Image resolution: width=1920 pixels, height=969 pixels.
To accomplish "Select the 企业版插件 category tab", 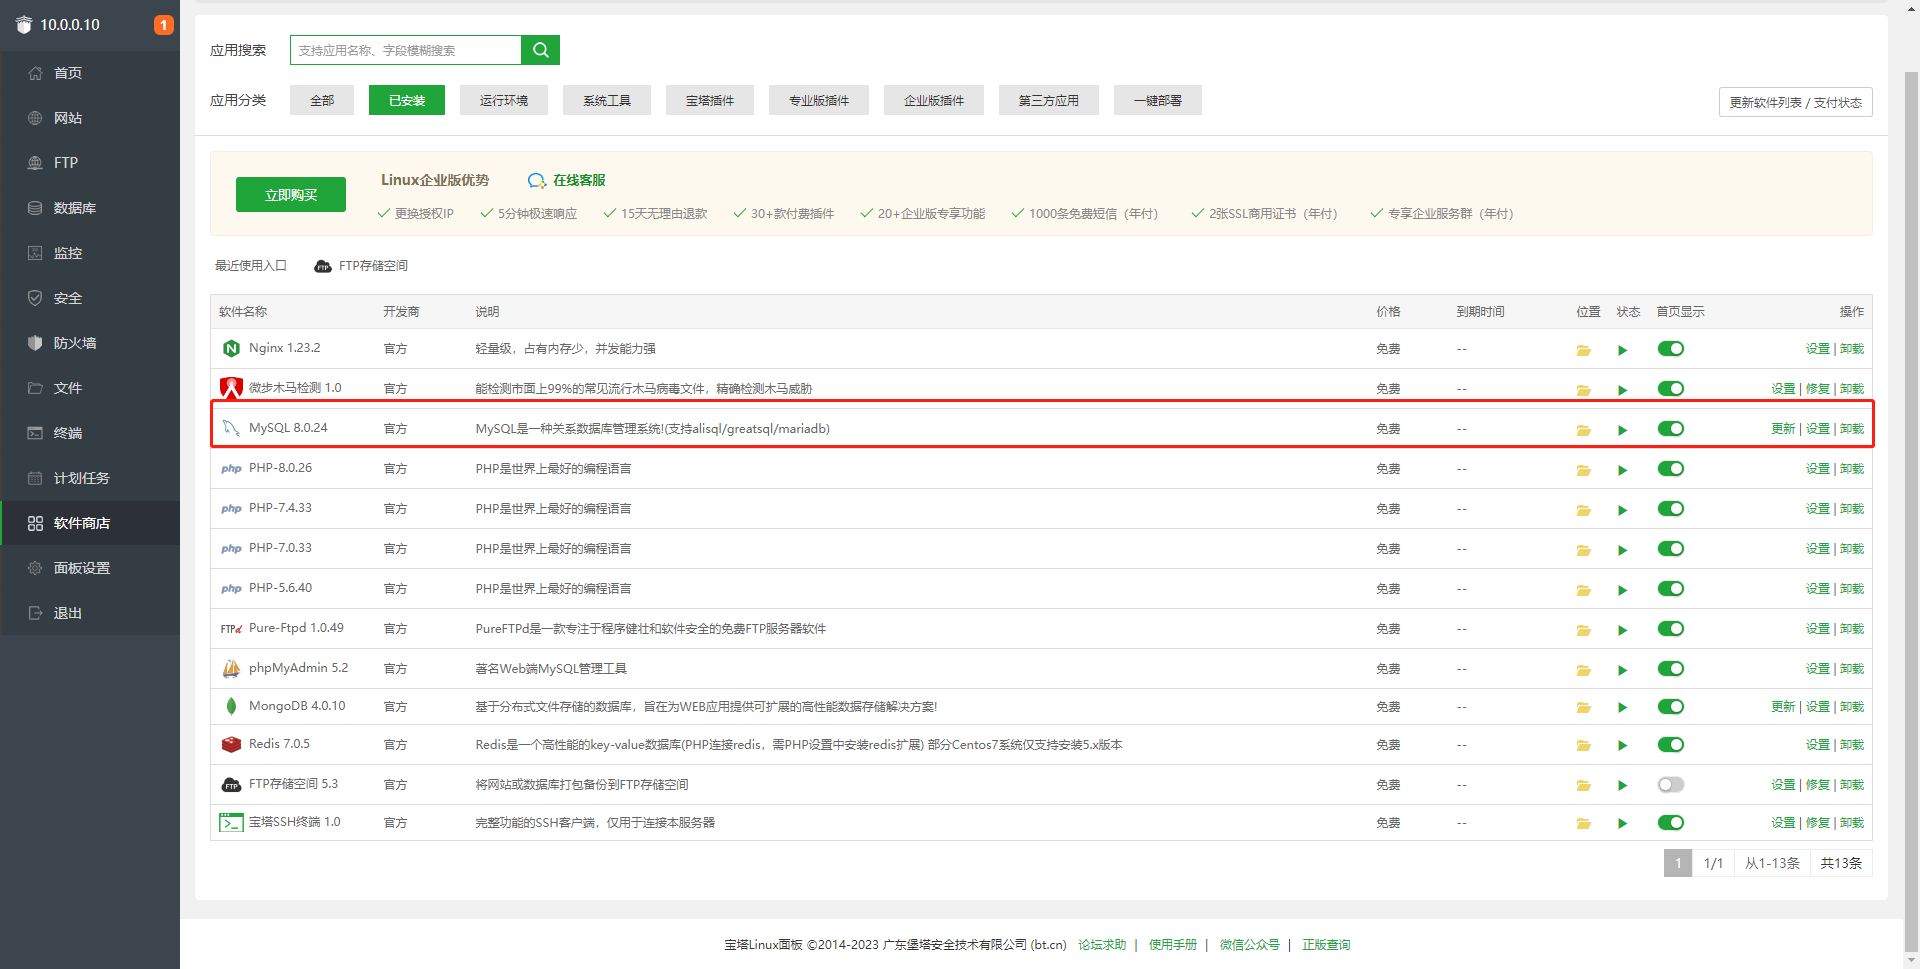I will pyautogui.click(x=934, y=100).
